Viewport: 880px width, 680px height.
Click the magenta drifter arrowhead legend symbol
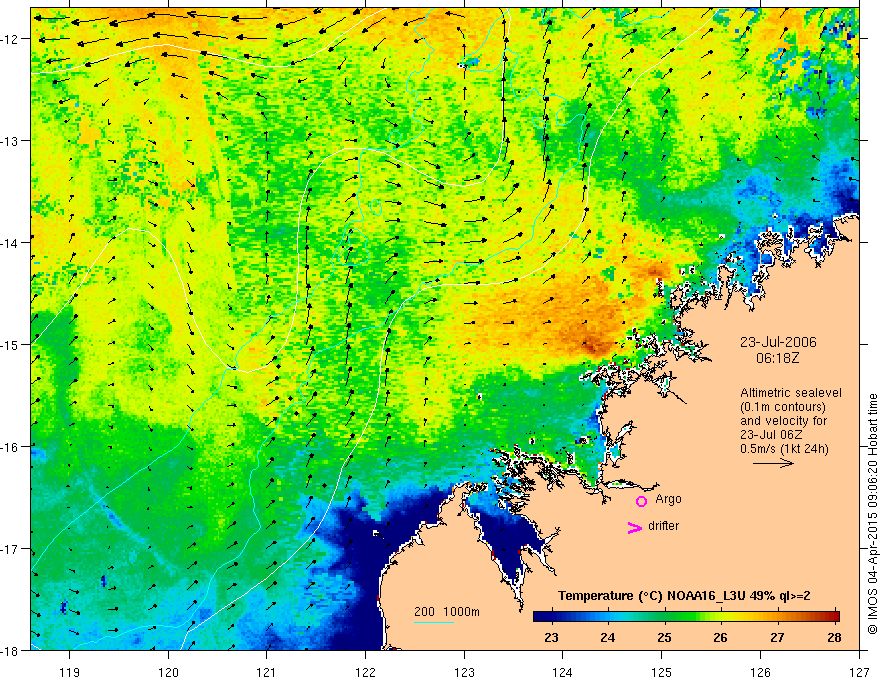[634, 527]
